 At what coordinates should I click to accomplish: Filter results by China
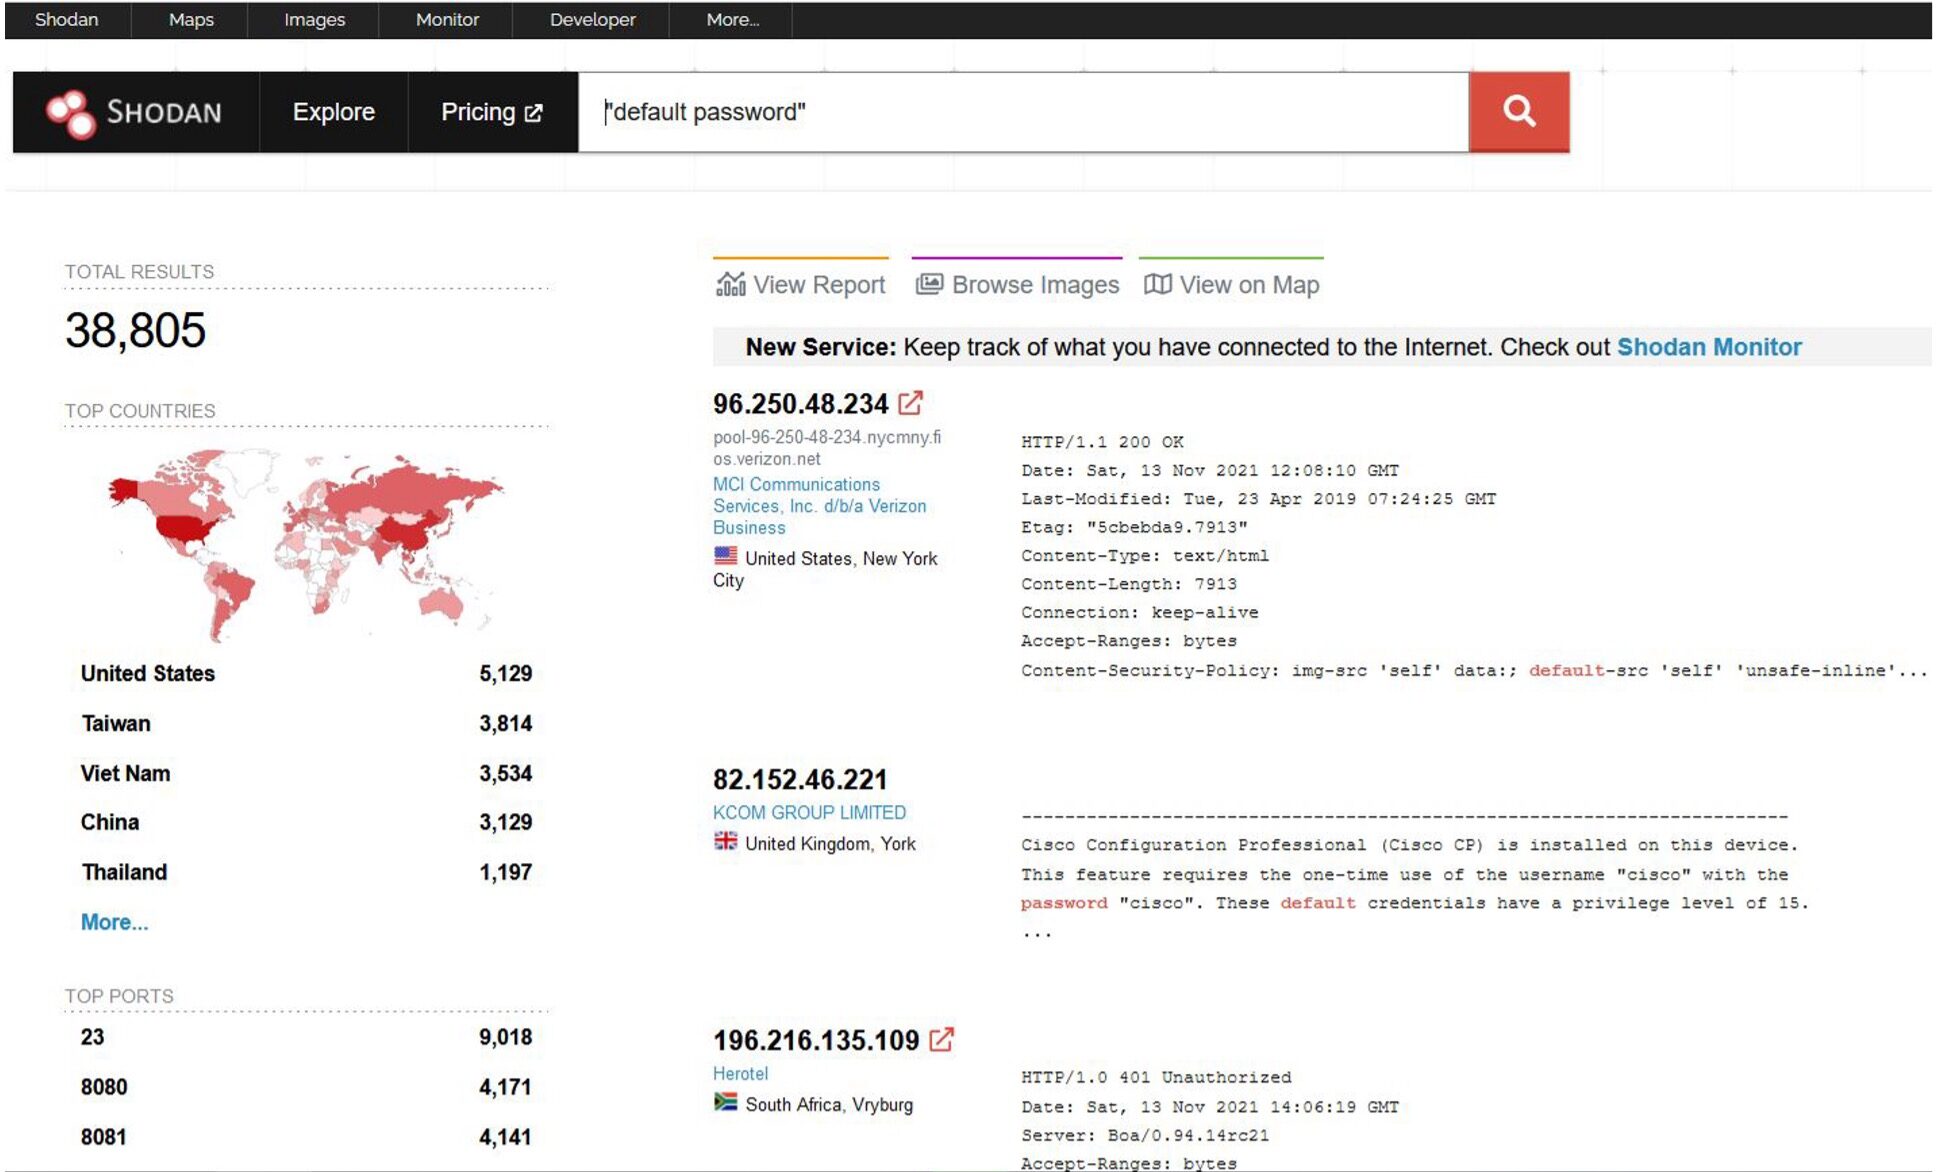coord(110,822)
